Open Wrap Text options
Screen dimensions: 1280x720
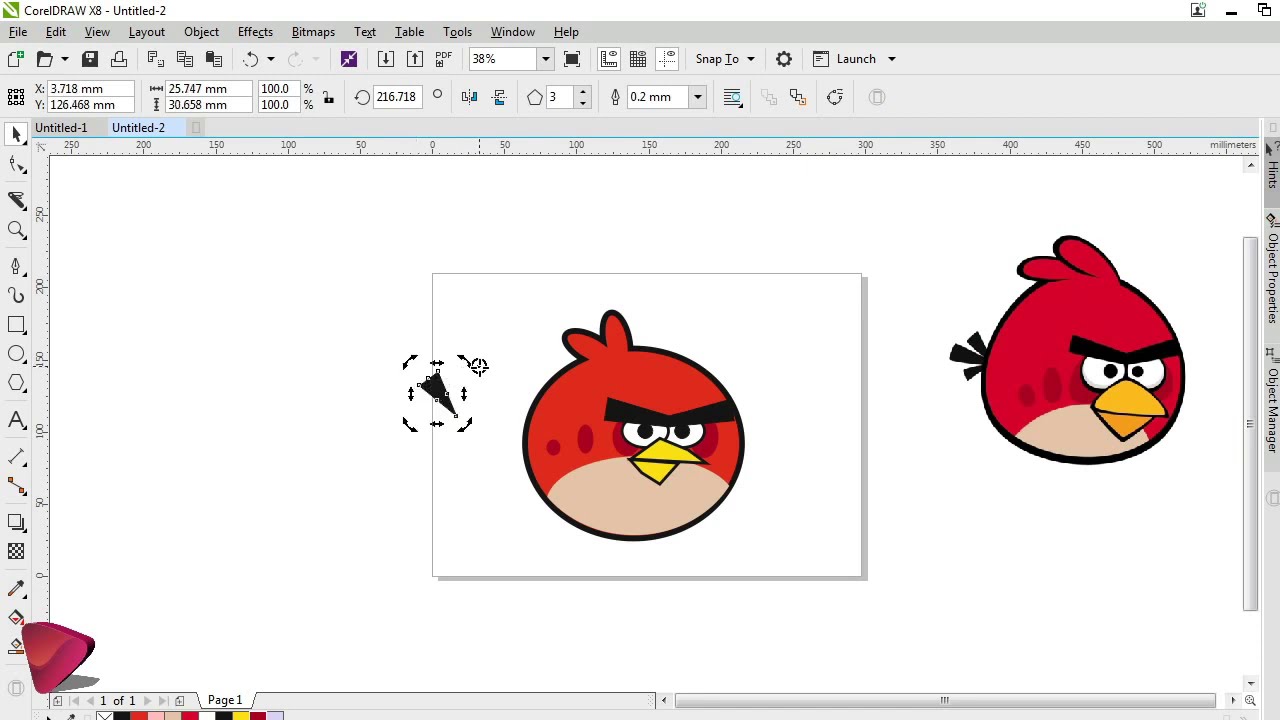[732, 97]
